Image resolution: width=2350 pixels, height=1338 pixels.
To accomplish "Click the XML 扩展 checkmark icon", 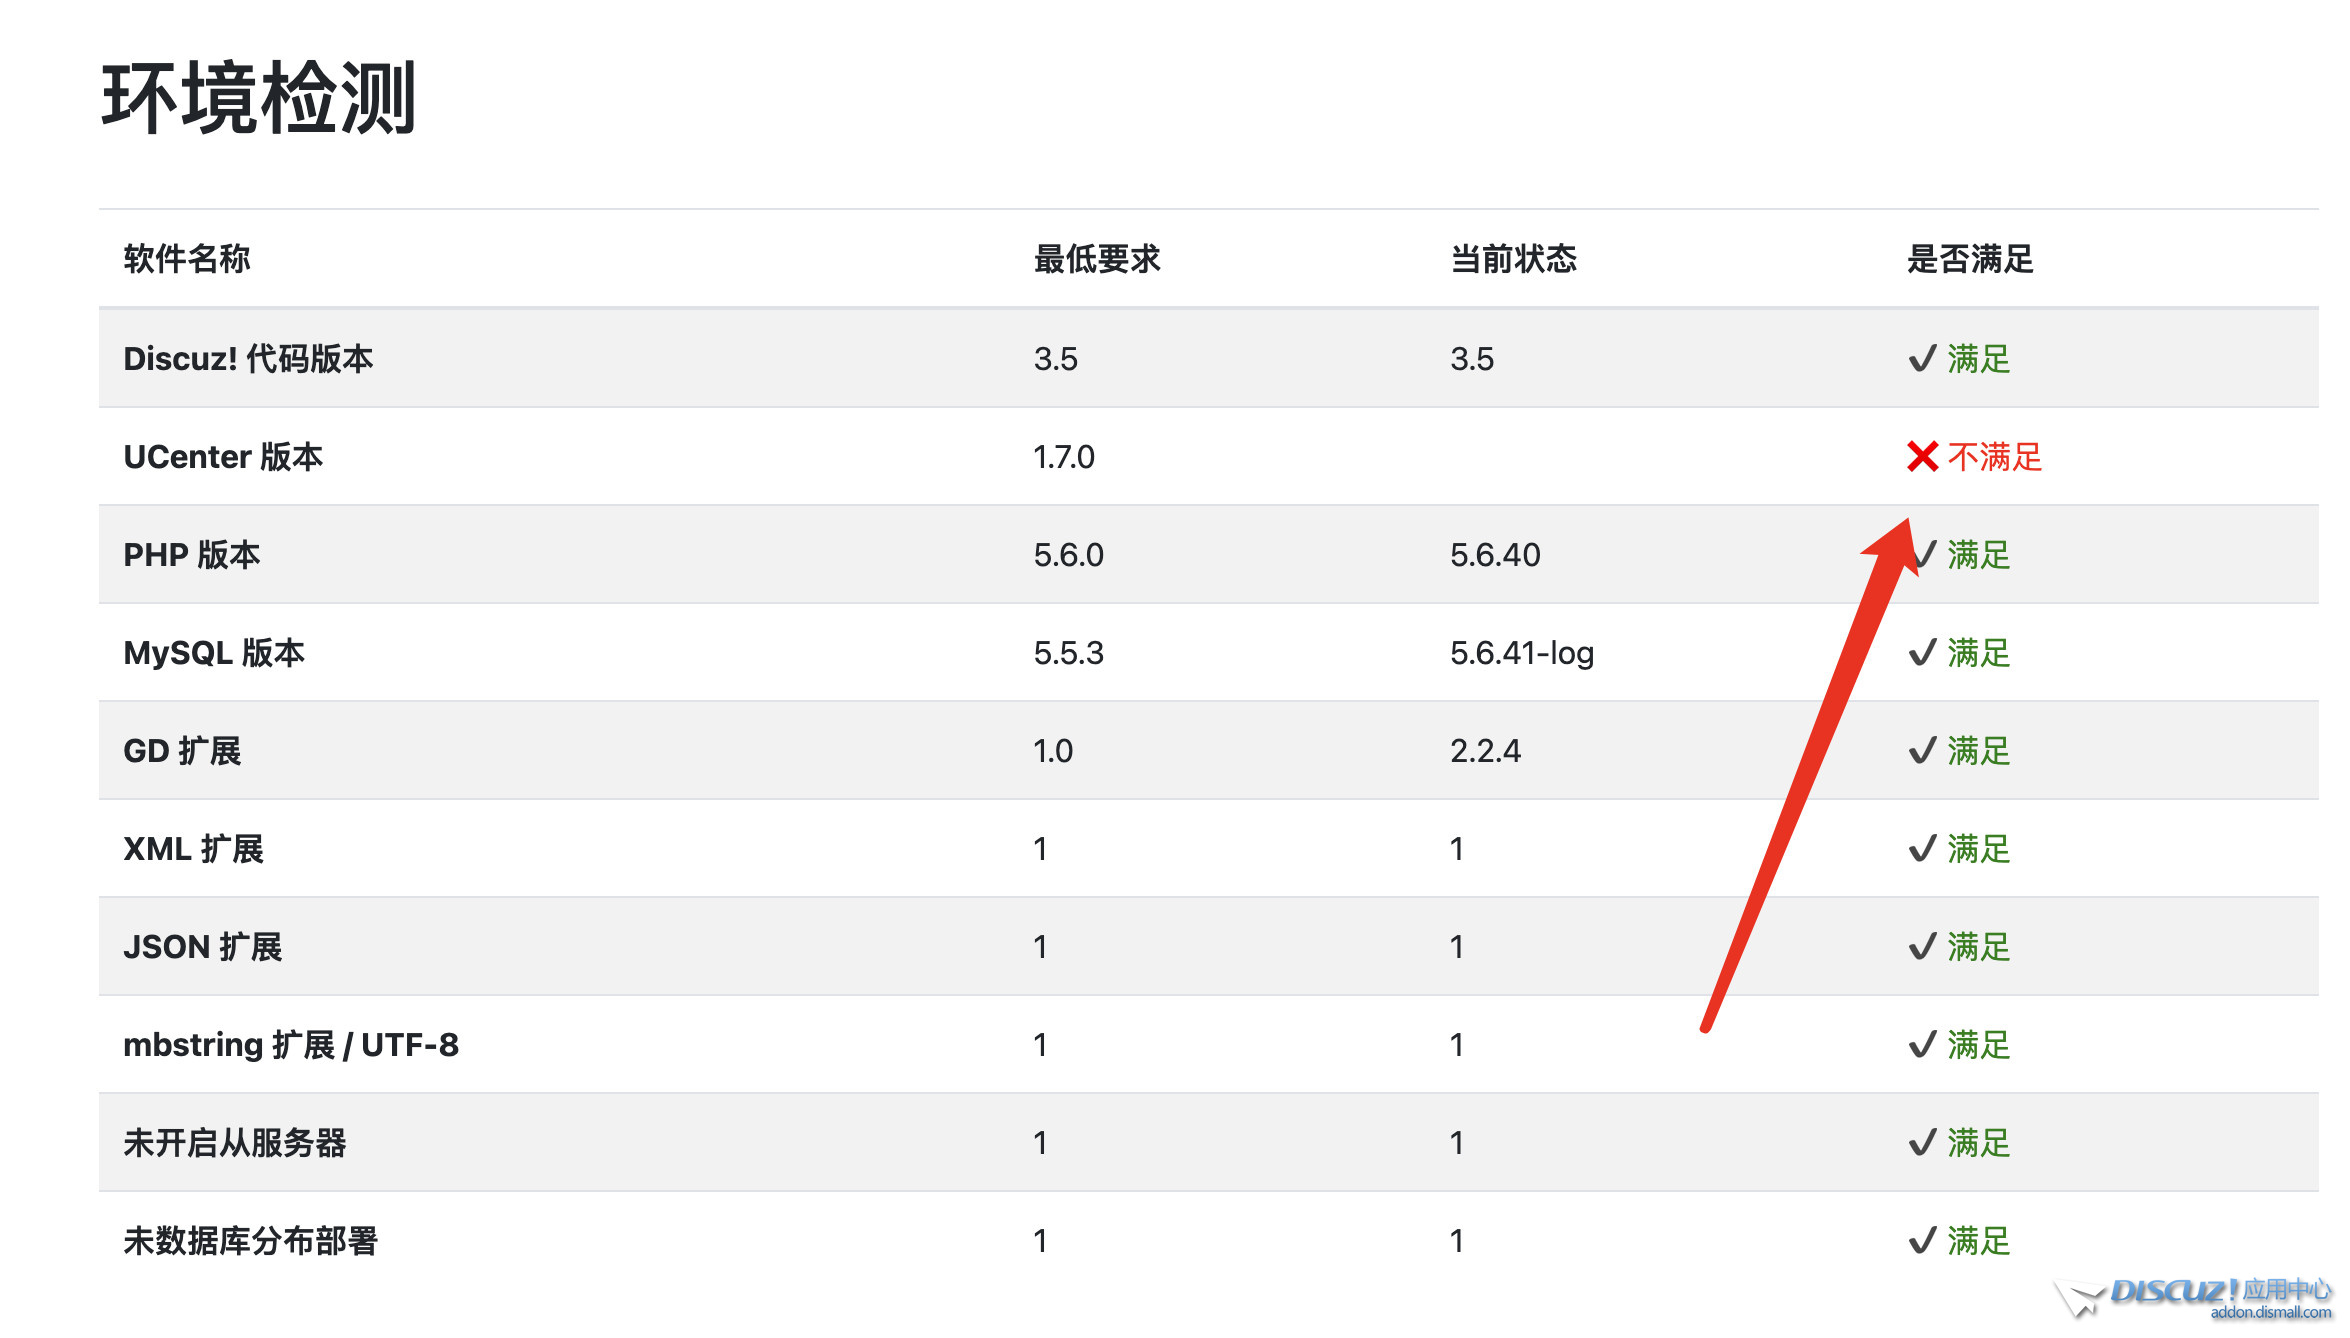I will tap(1921, 849).
